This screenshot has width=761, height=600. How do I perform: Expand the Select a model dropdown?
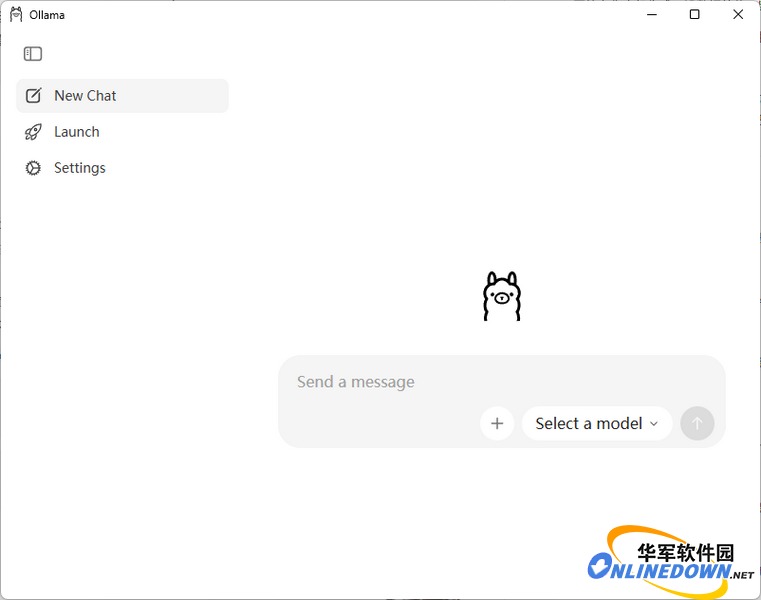pyautogui.click(x=597, y=423)
